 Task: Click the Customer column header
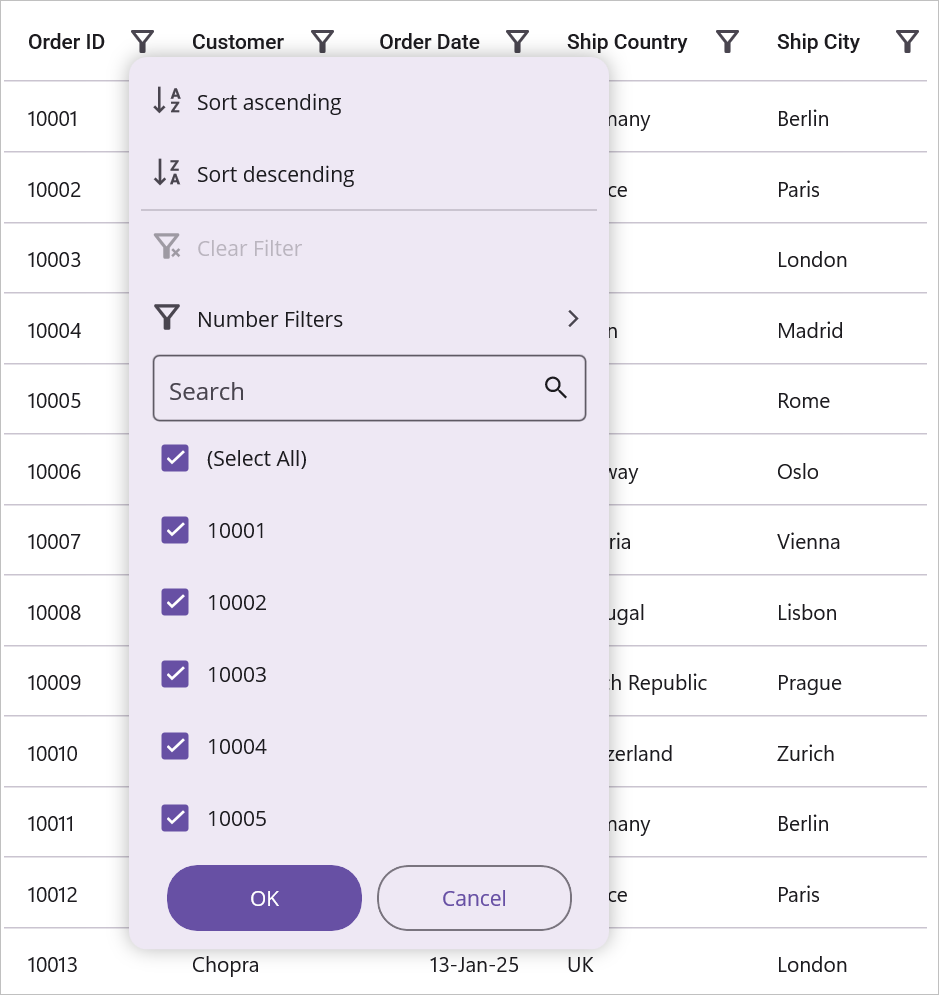[238, 42]
